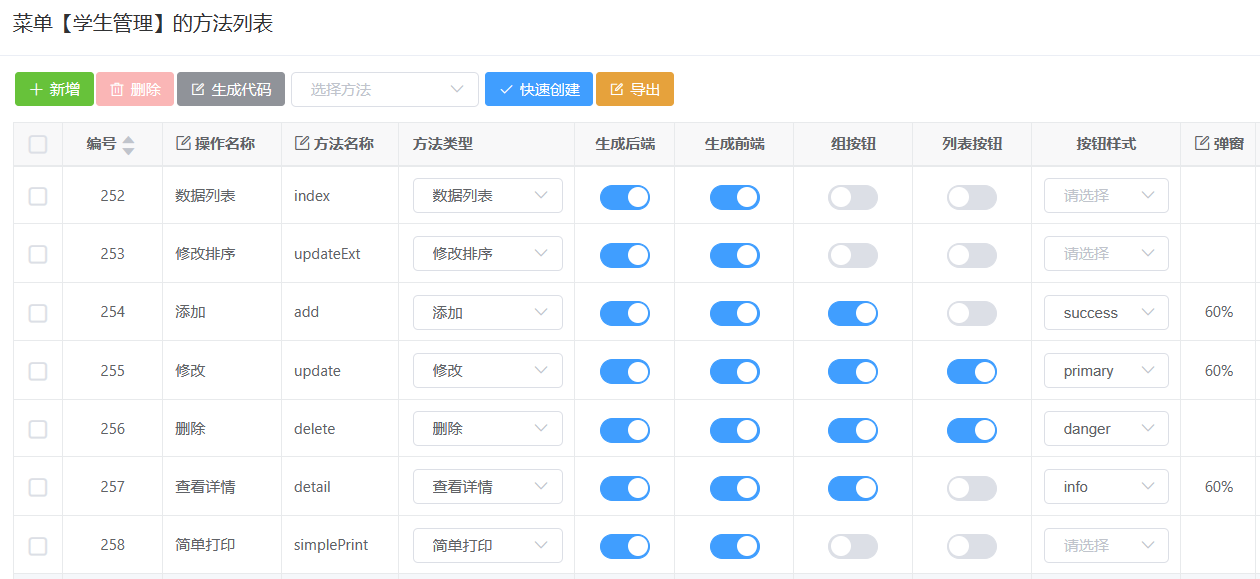This screenshot has width=1260, height=579.
Task: Expand 方法类型 dropdown for the update row
Action: pyautogui.click(x=488, y=371)
